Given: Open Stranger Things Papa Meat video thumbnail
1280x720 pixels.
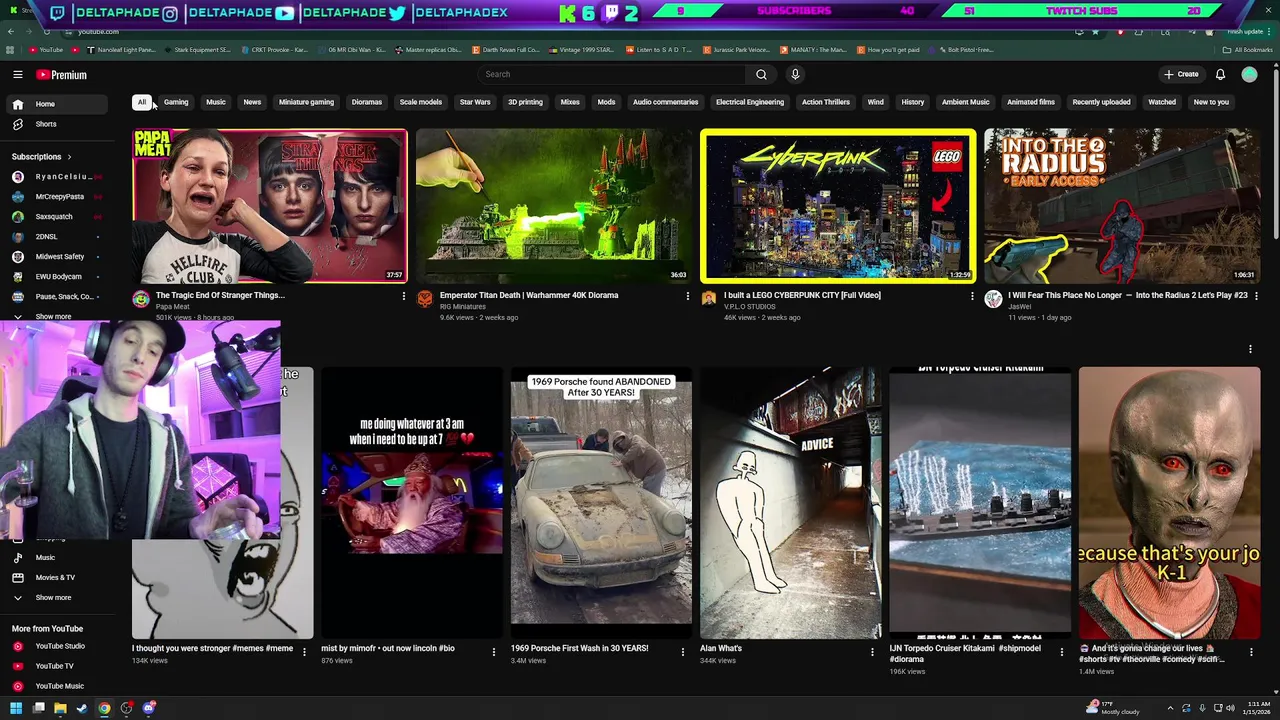Looking at the screenshot, I should pos(270,206).
